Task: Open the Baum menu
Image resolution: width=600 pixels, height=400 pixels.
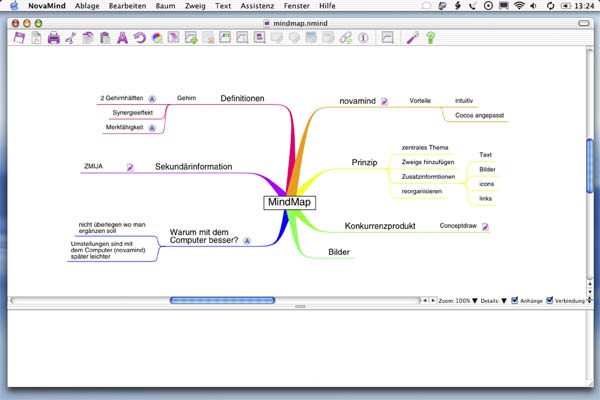Action: [170, 6]
